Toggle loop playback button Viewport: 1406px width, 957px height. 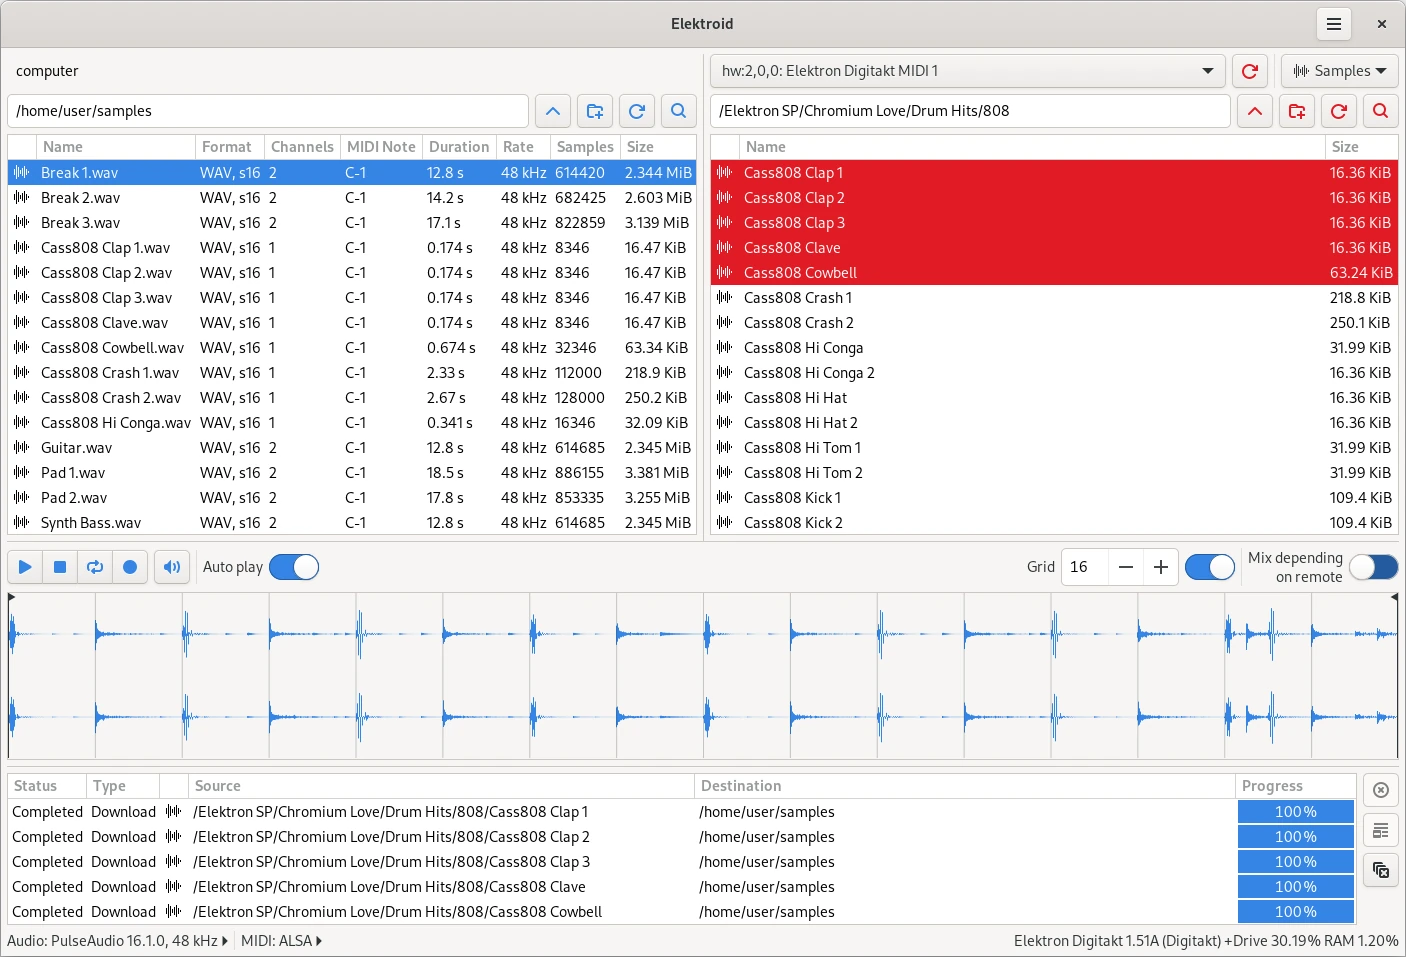tap(95, 567)
